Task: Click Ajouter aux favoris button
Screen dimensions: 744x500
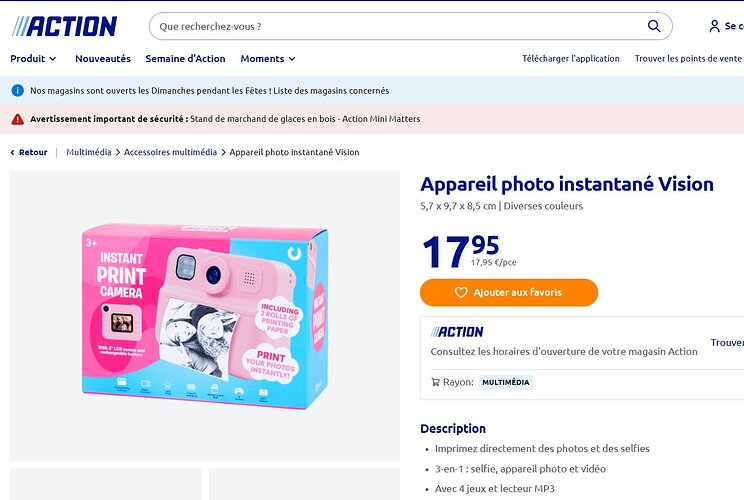Action: [x=509, y=293]
